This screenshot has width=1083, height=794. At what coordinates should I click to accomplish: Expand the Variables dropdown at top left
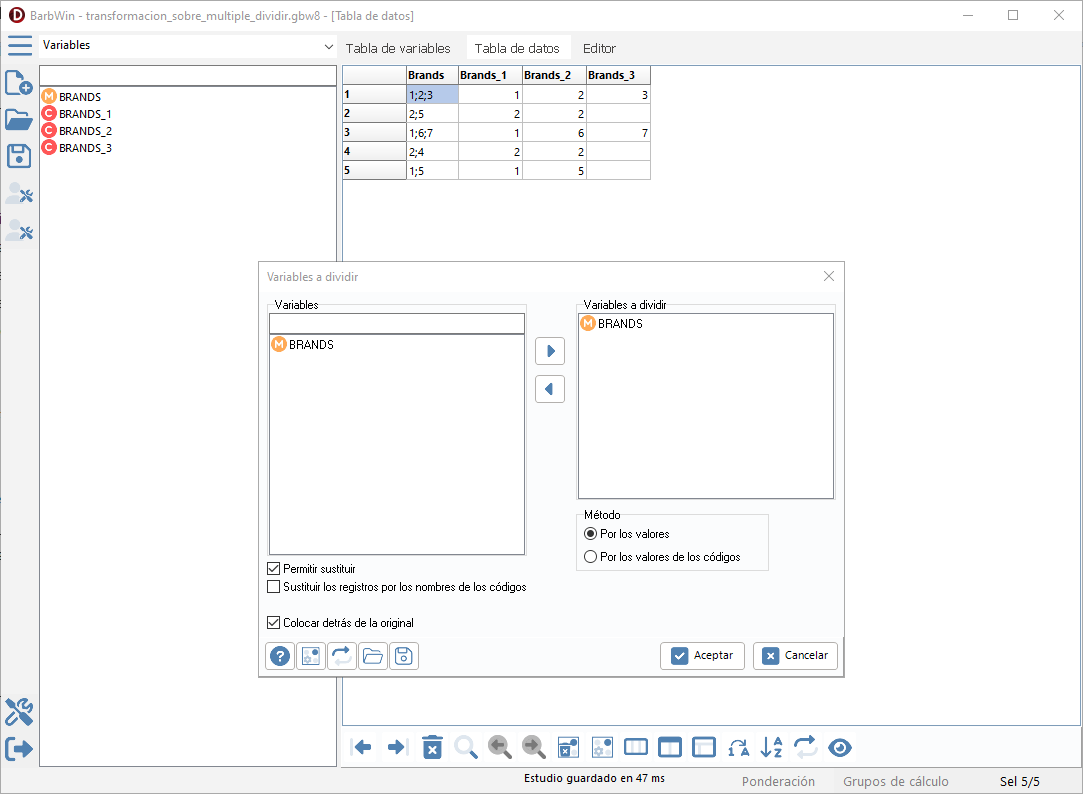click(329, 46)
